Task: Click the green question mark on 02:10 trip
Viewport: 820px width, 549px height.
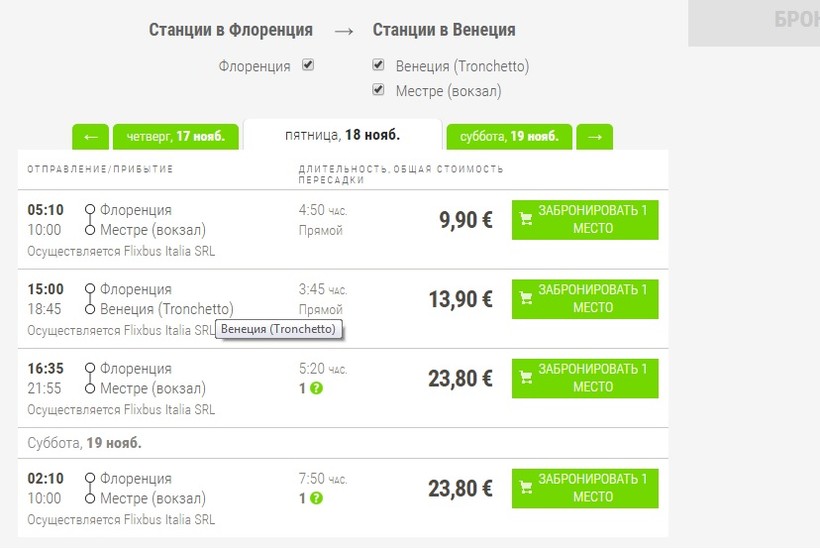Action: pyautogui.click(x=316, y=498)
